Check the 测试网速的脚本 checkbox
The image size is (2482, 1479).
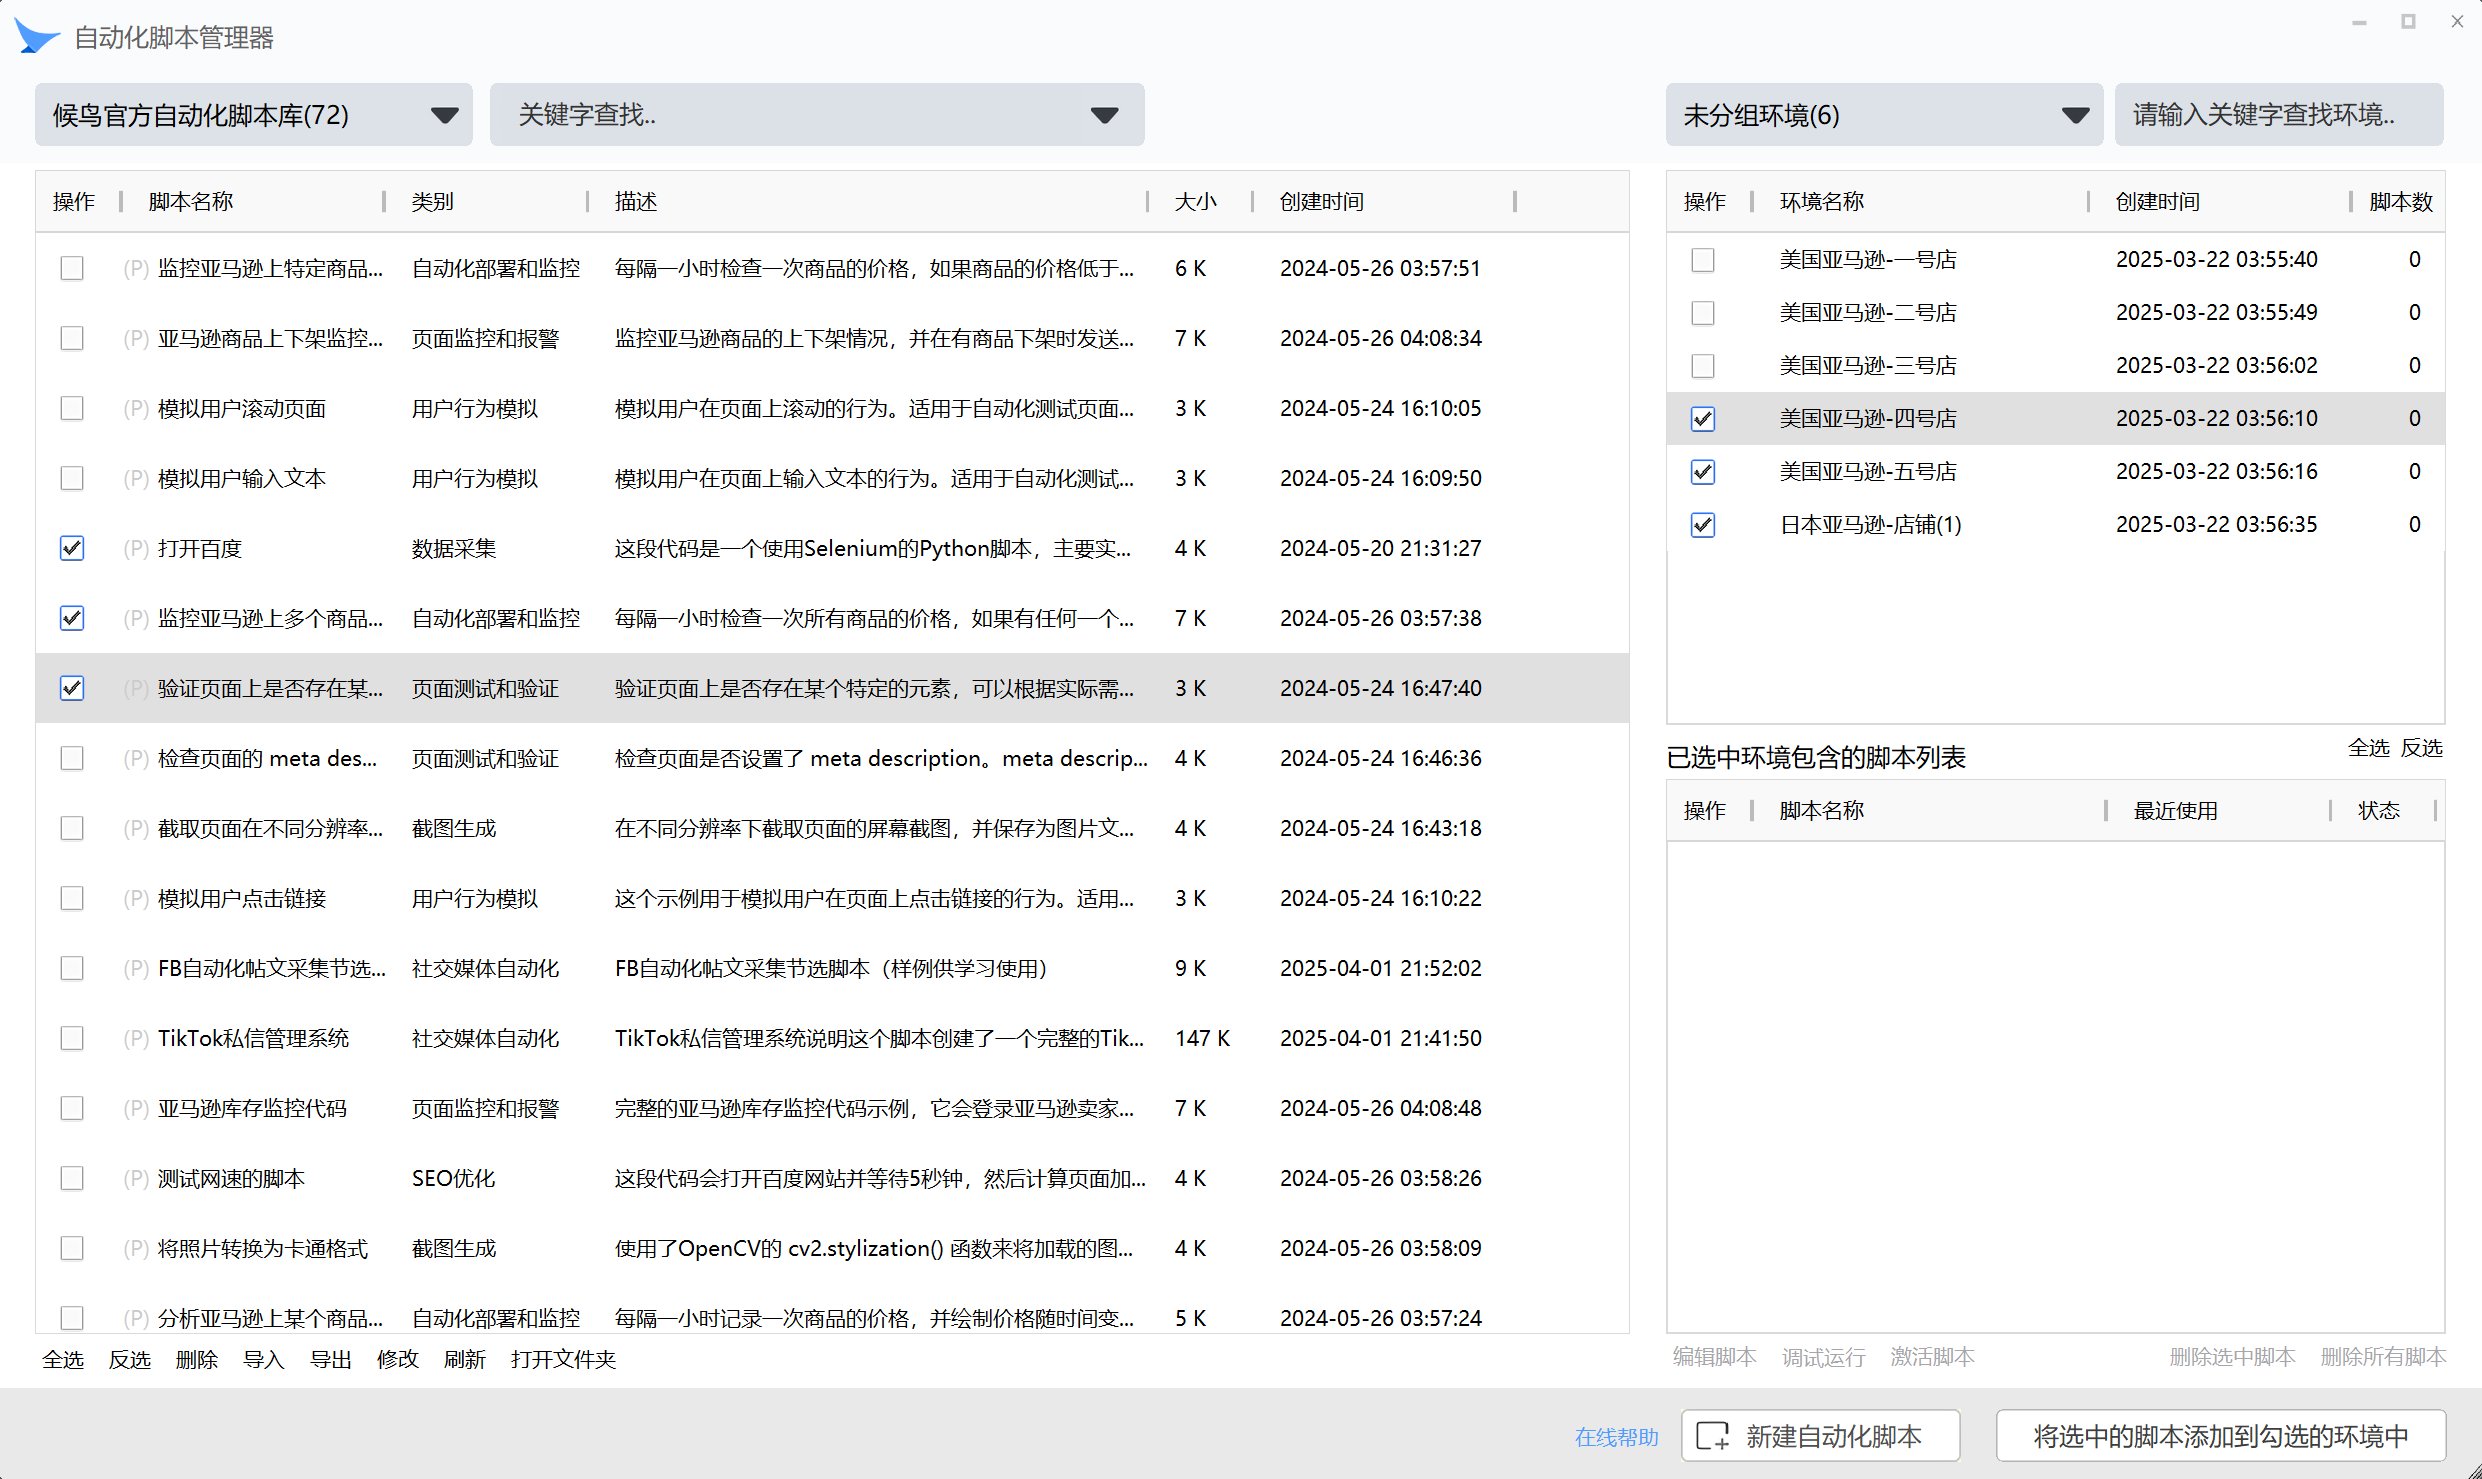click(x=72, y=1178)
